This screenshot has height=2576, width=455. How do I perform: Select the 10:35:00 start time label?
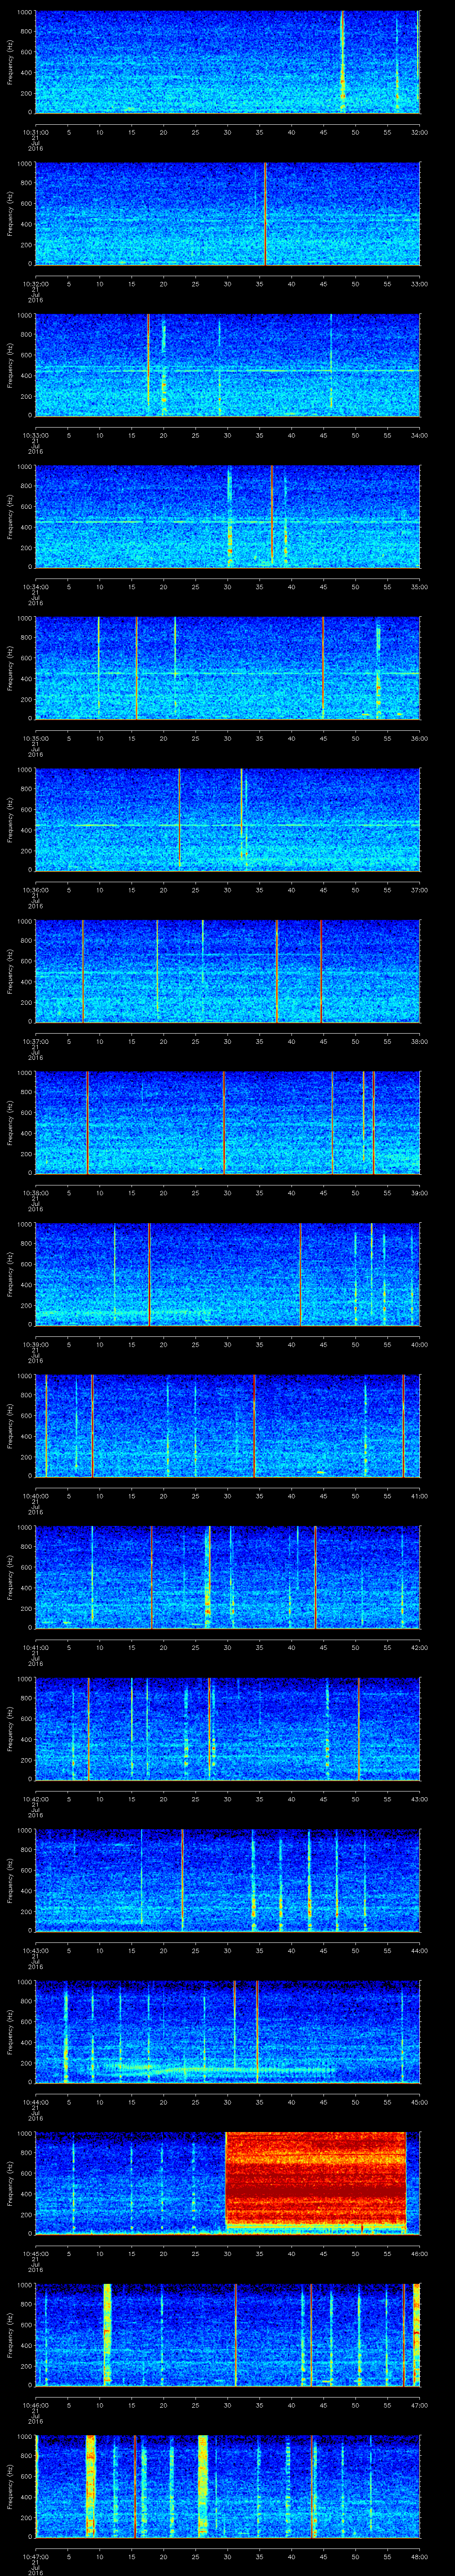(x=35, y=737)
